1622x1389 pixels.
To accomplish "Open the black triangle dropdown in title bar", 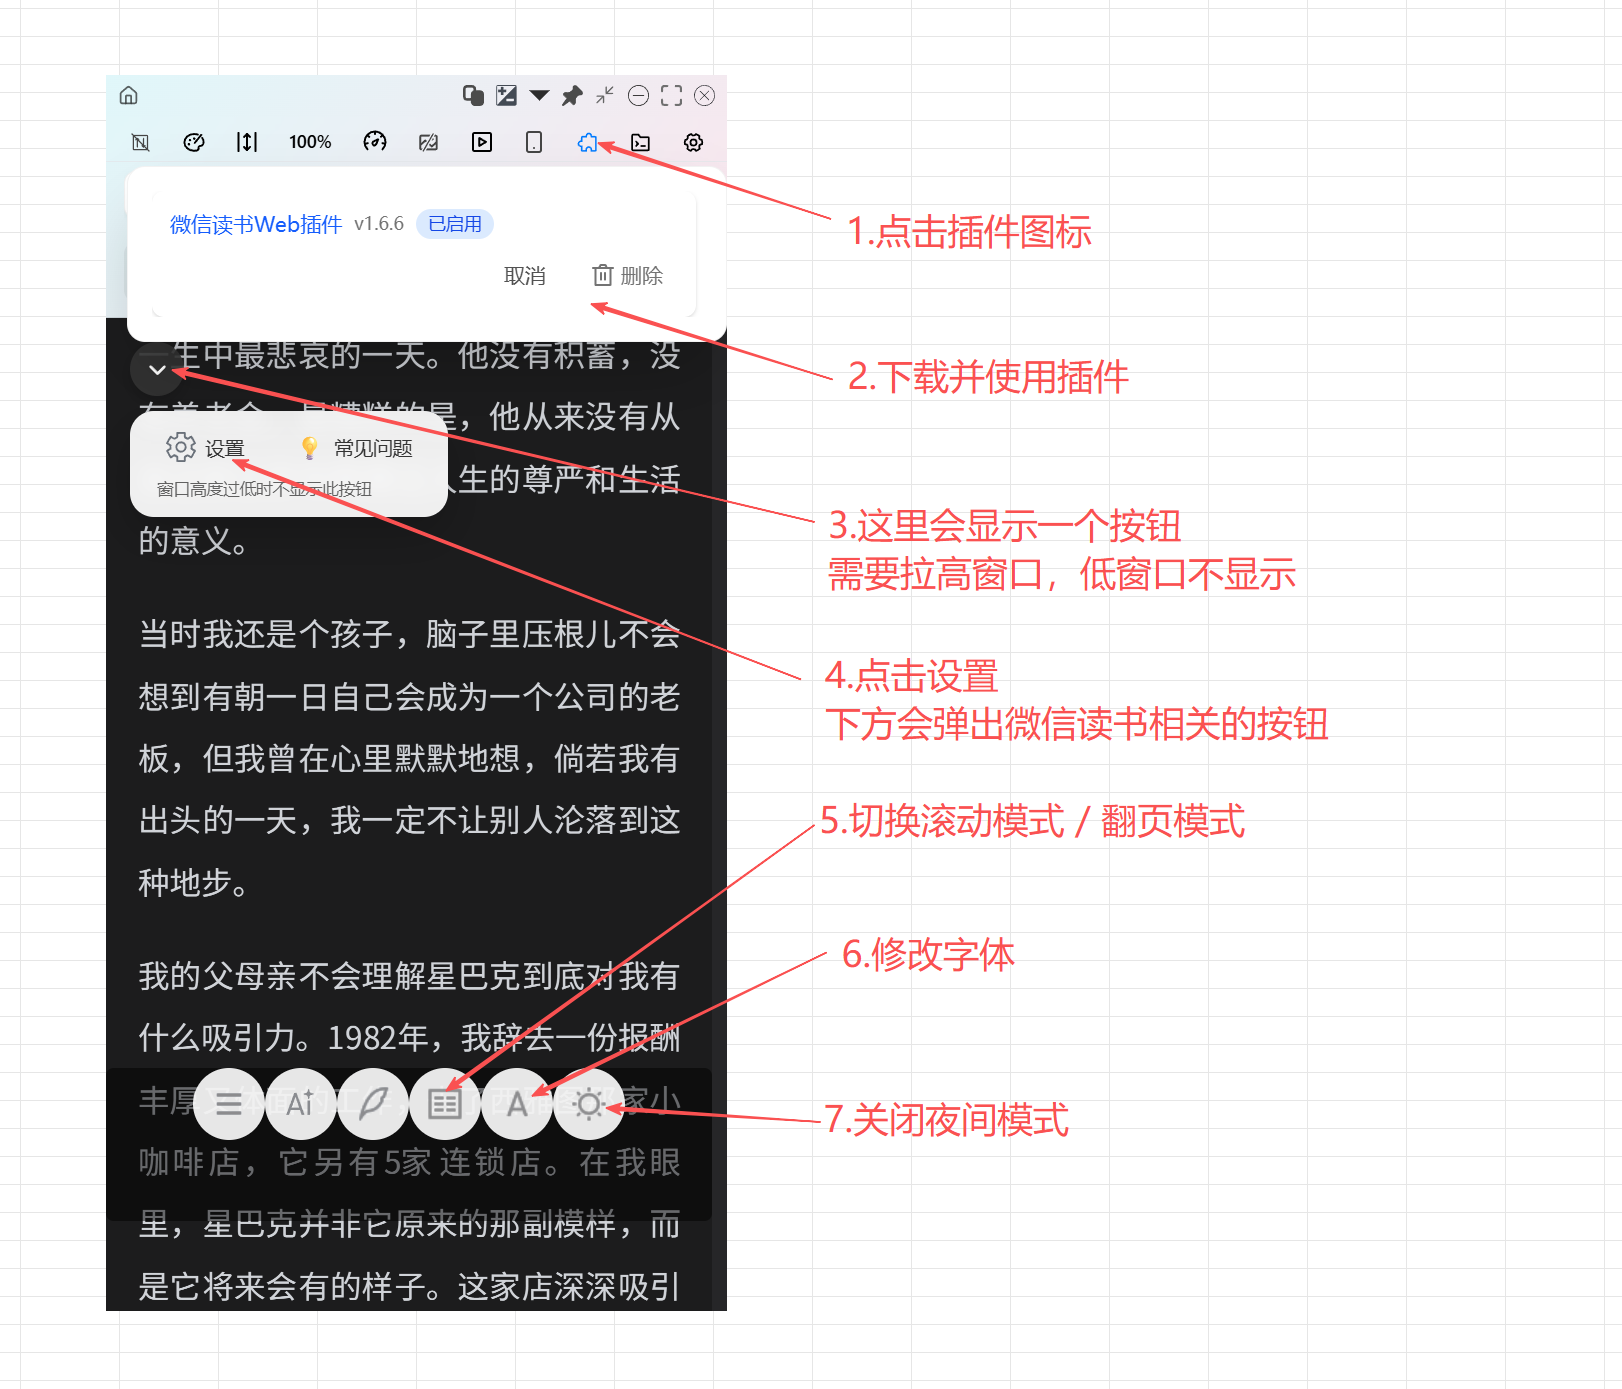I will tap(540, 96).
